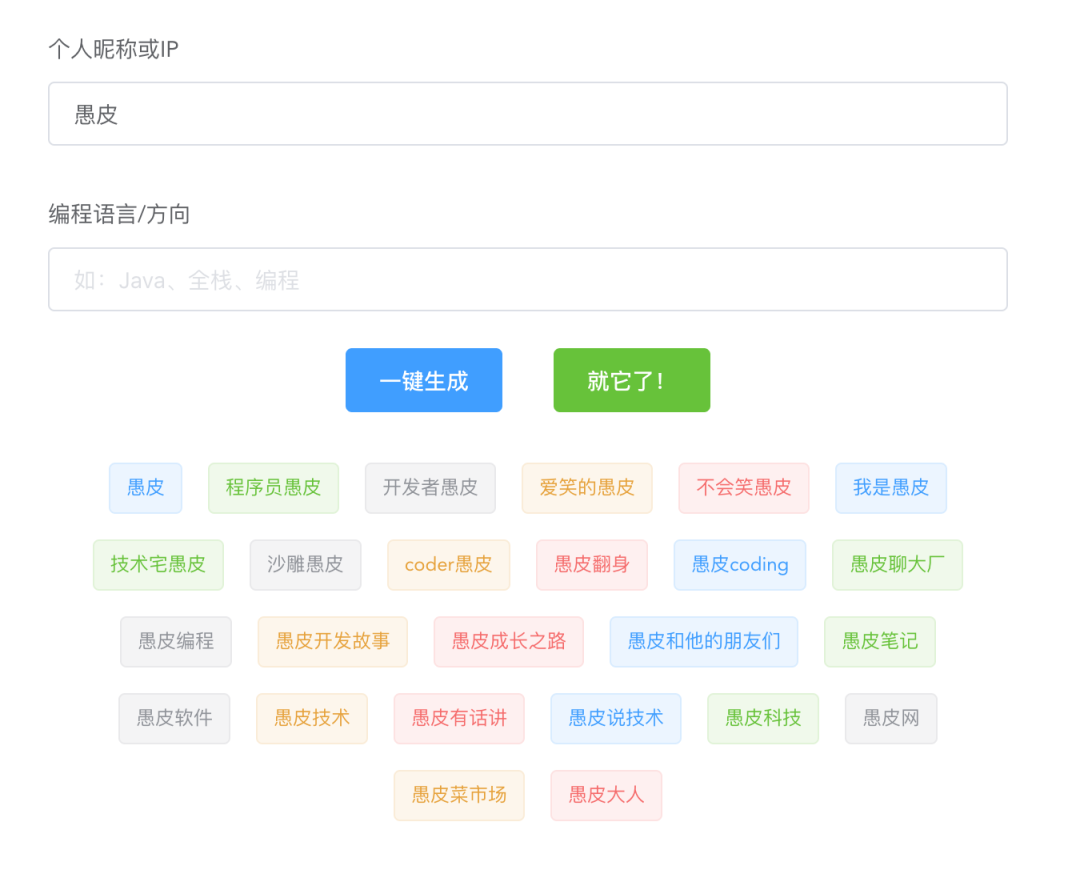Click the 就它了! confirm button
The height and width of the screenshot is (890, 1080).
(x=631, y=380)
